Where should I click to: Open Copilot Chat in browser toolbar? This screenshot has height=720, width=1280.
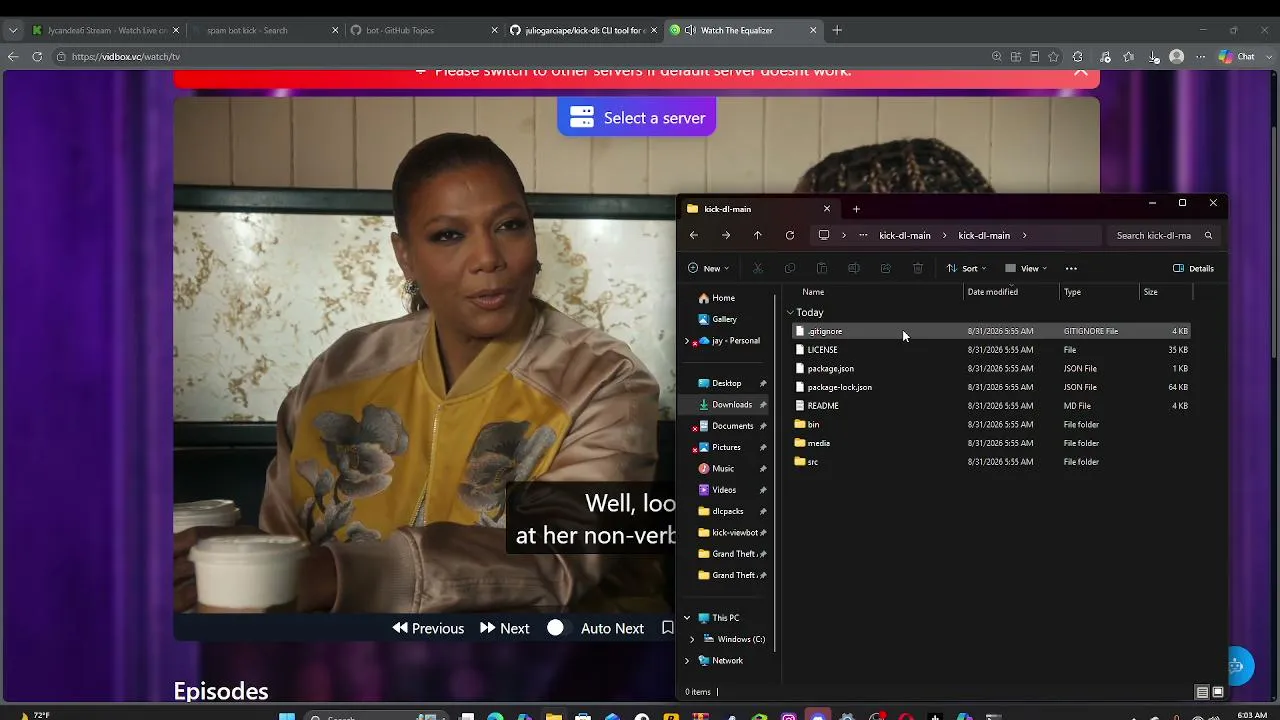(1237, 57)
